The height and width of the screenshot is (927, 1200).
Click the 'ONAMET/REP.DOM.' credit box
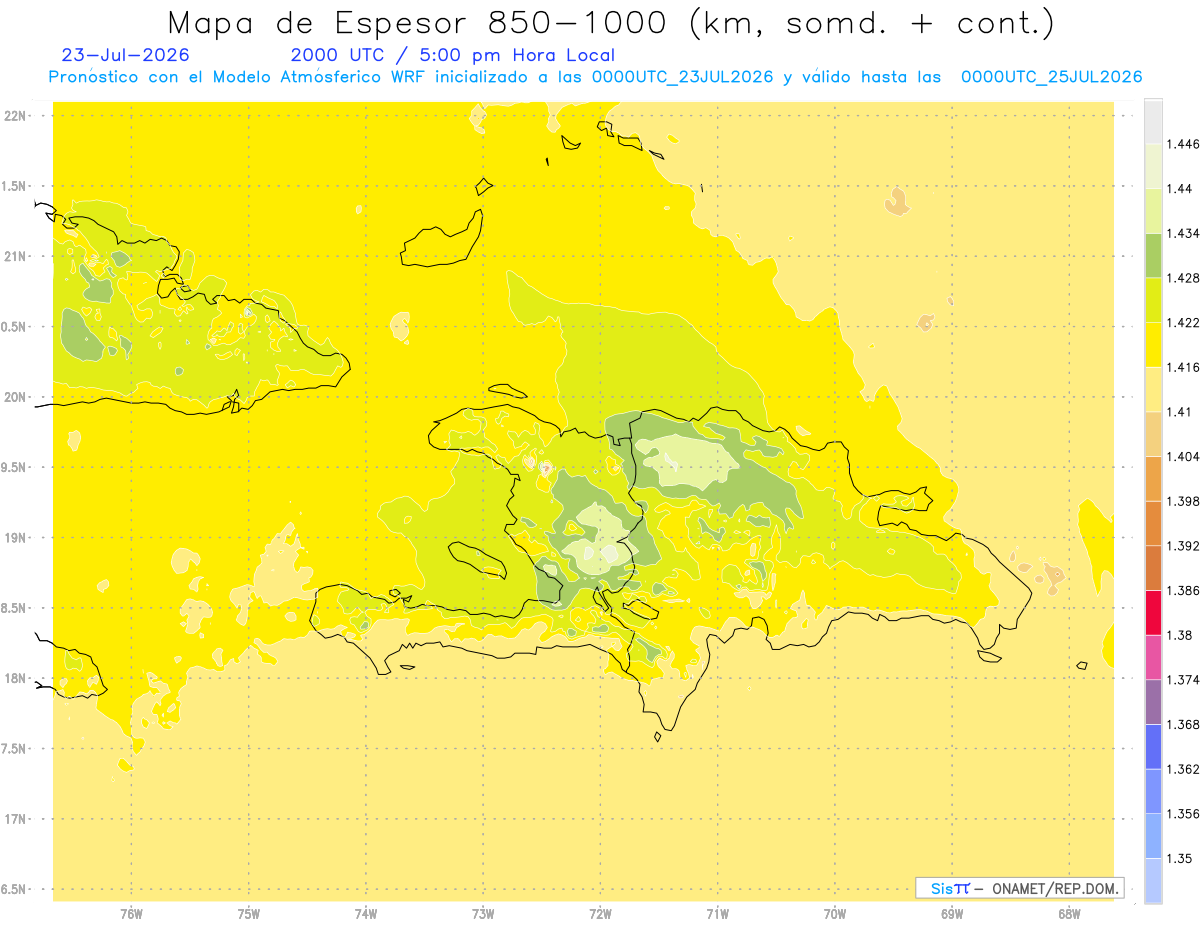pyautogui.click(x=1019, y=888)
